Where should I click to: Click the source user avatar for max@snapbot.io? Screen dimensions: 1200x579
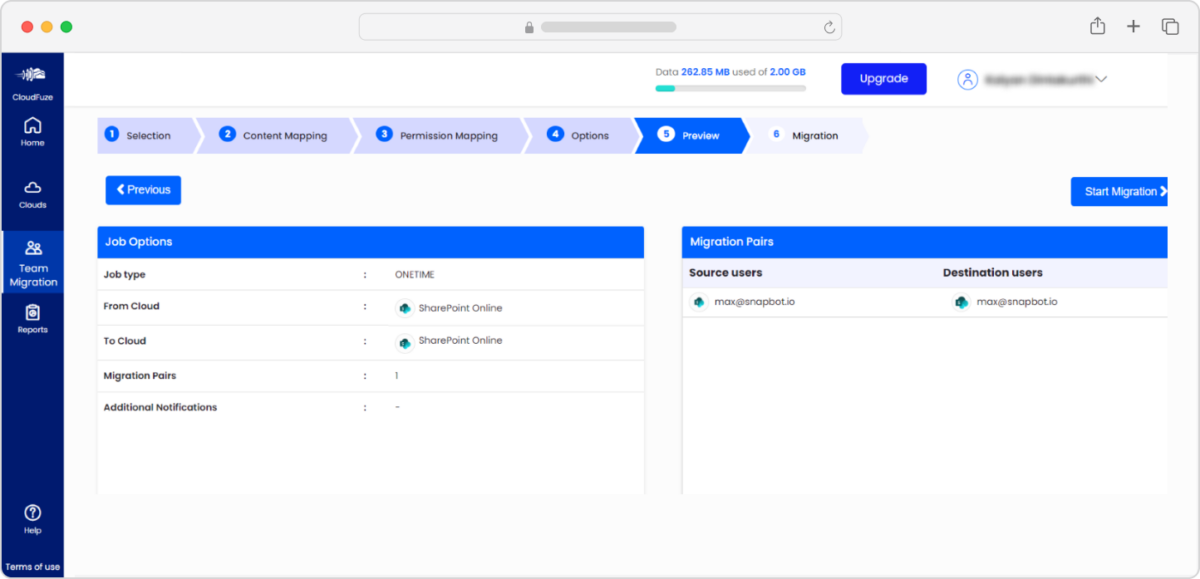pos(699,301)
